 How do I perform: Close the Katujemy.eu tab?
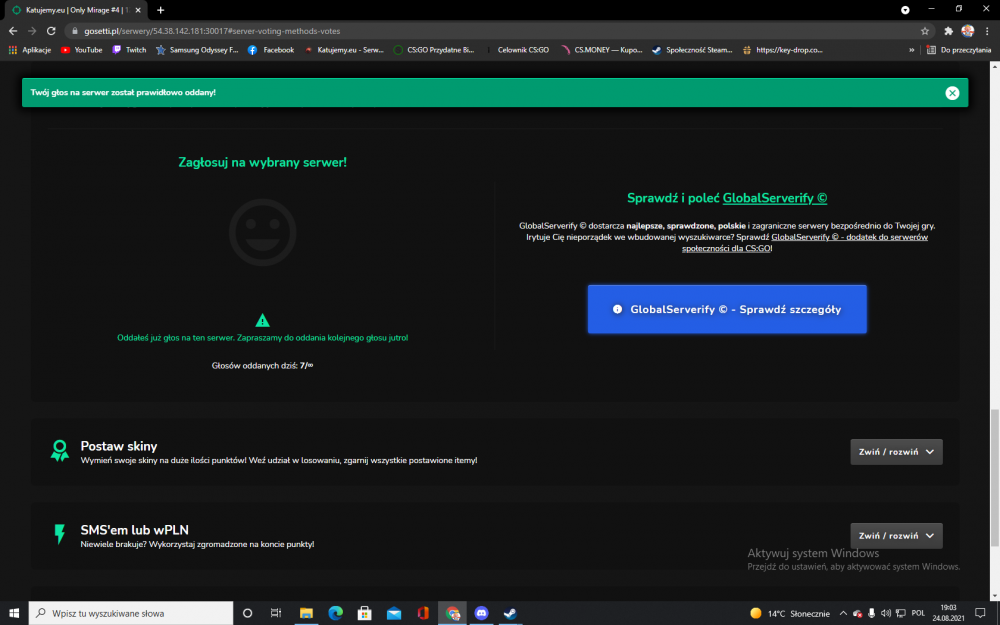[138, 10]
